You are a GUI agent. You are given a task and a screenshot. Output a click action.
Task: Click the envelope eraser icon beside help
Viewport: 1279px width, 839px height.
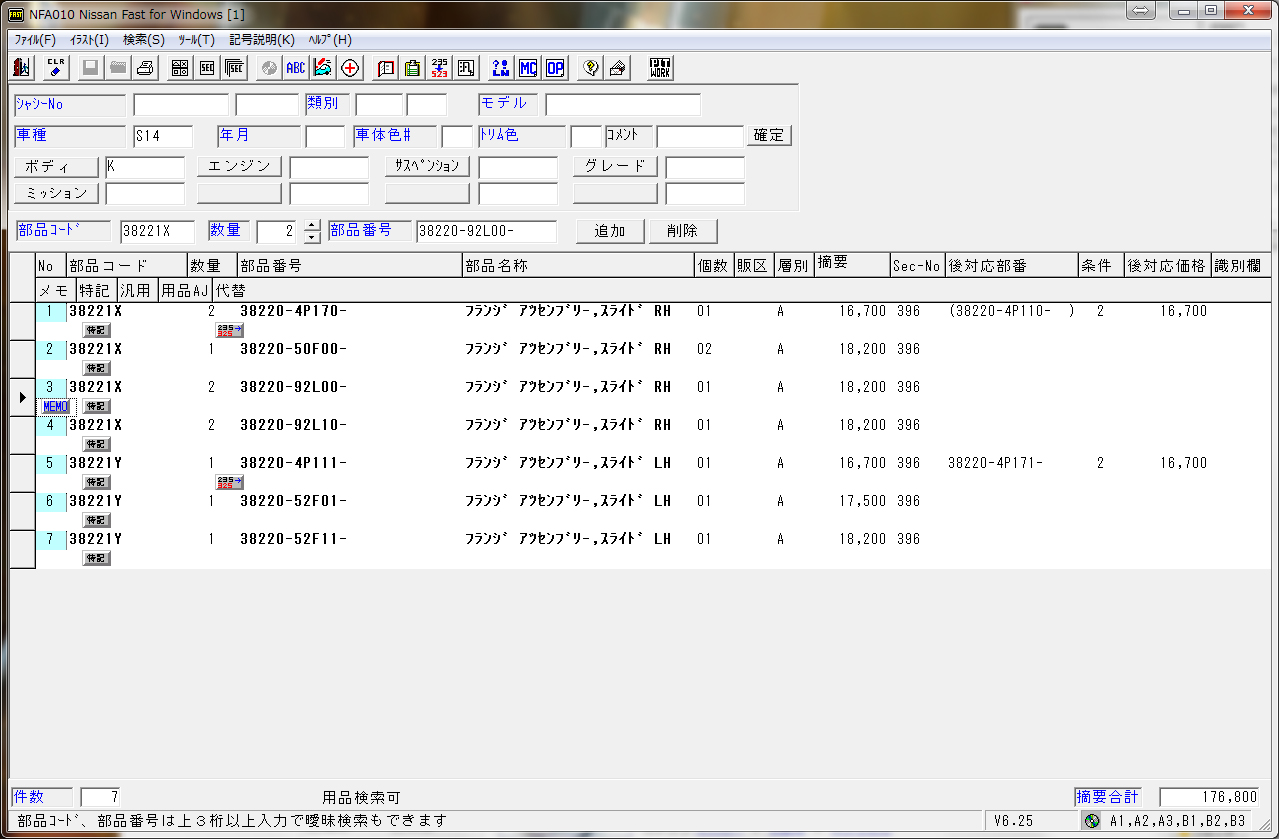point(618,68)
